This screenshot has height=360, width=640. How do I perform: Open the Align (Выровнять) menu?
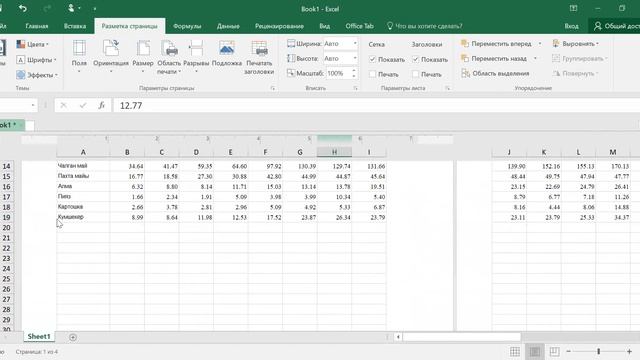(576, 44)
